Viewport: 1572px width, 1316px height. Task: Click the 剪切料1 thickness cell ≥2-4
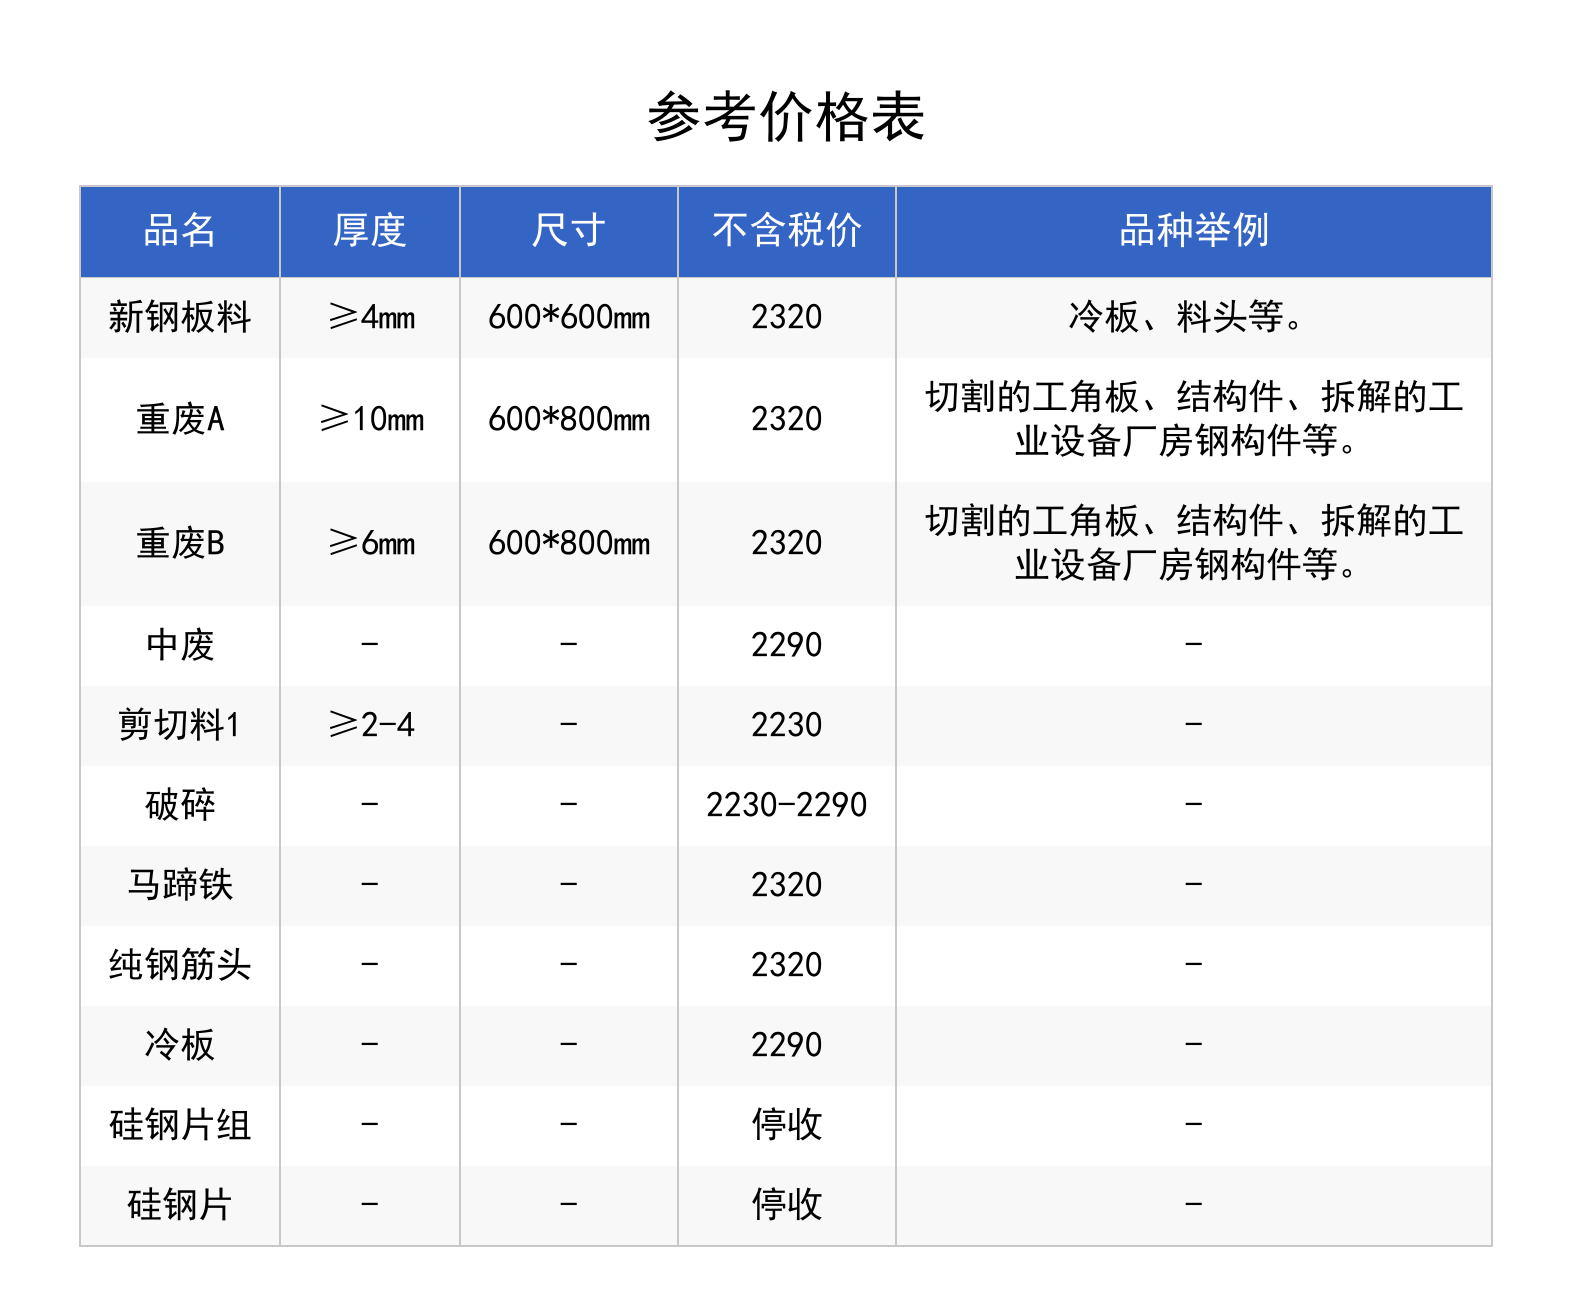coord(371,725)
